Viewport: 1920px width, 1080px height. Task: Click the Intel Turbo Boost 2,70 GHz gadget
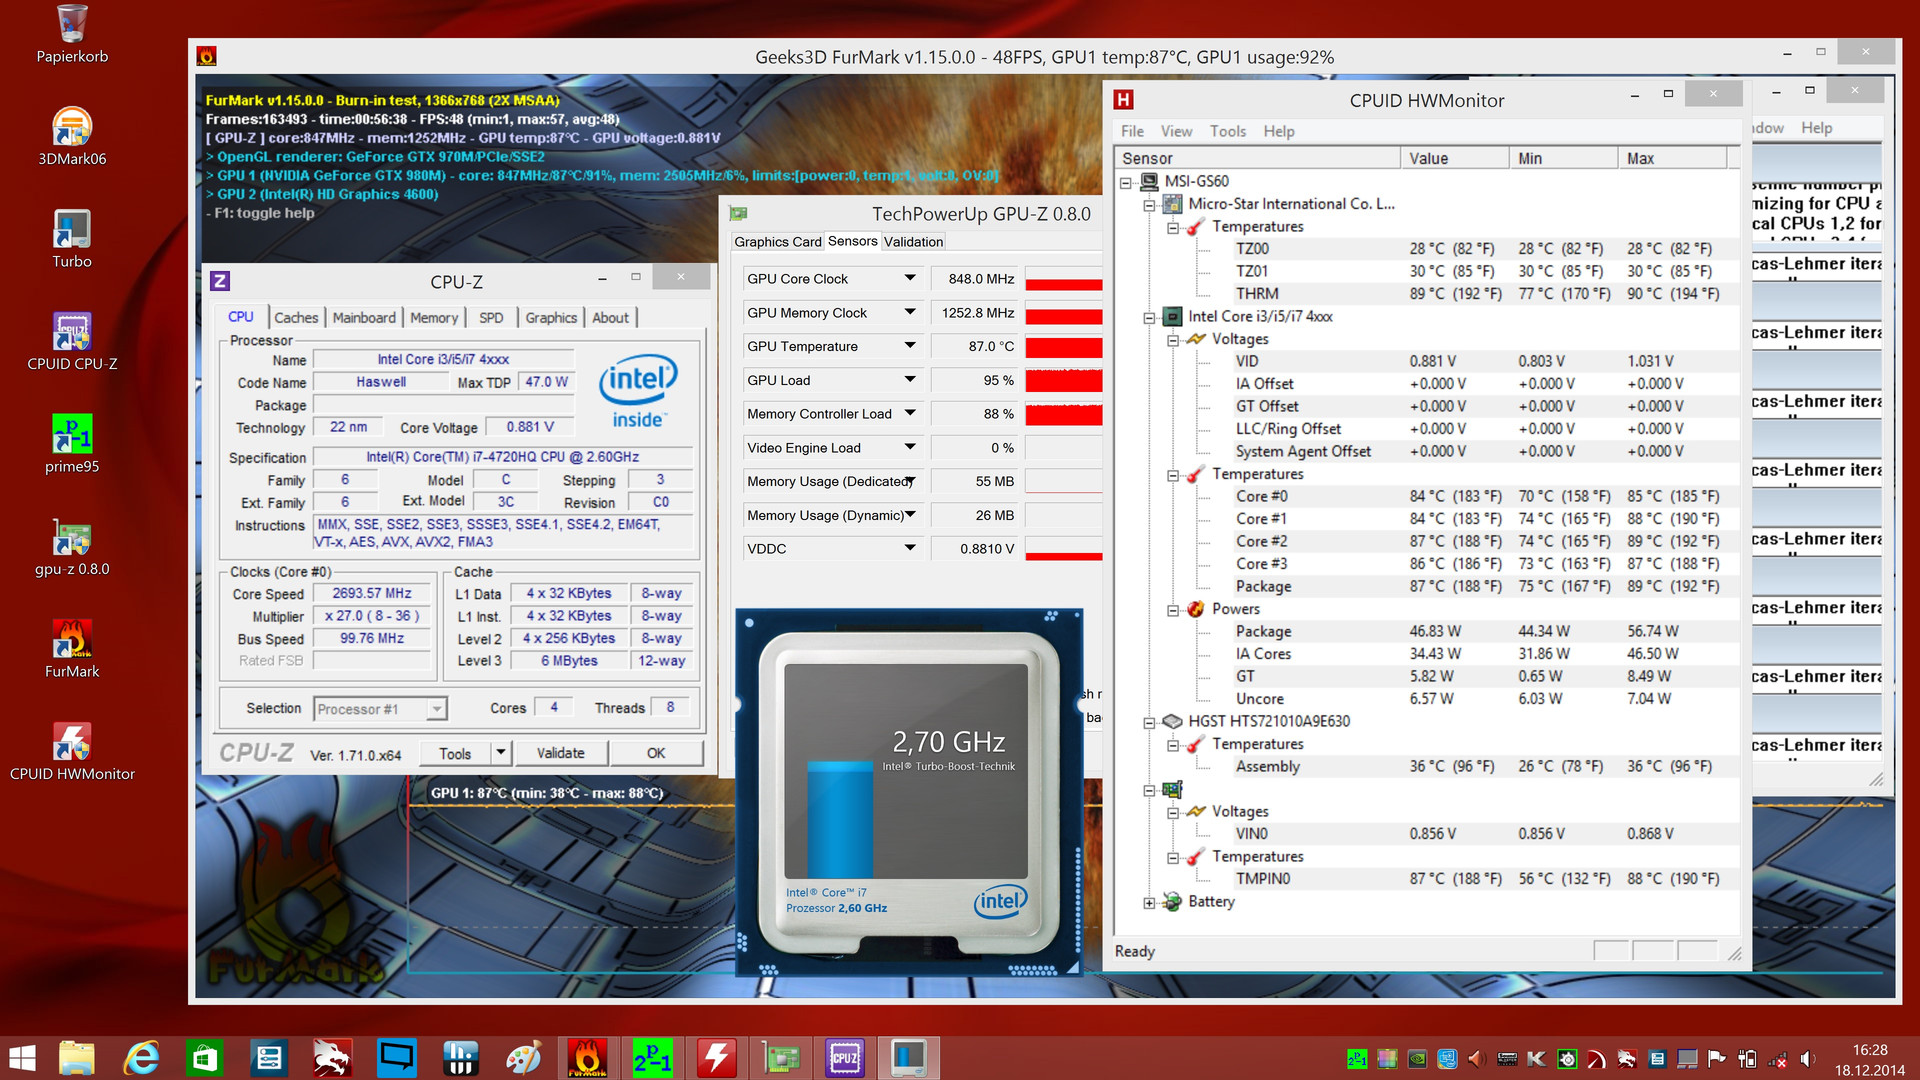click(x=908, y=792)
